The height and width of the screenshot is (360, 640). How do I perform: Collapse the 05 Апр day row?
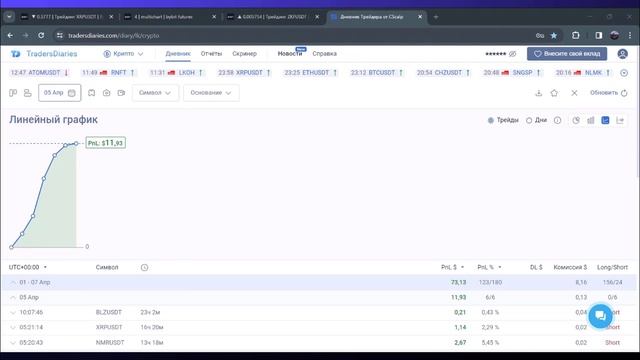[x=13, y=298]
